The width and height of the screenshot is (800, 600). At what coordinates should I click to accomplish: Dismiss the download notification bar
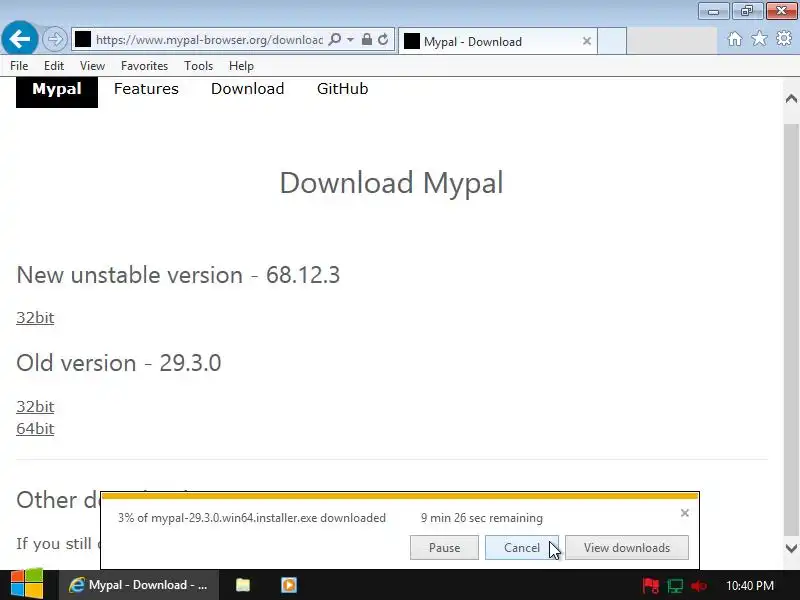click(685, 513)
